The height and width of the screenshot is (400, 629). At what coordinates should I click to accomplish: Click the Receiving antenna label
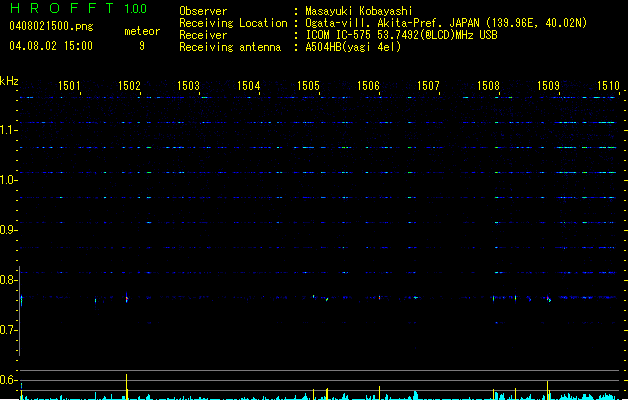click(230, 47)
